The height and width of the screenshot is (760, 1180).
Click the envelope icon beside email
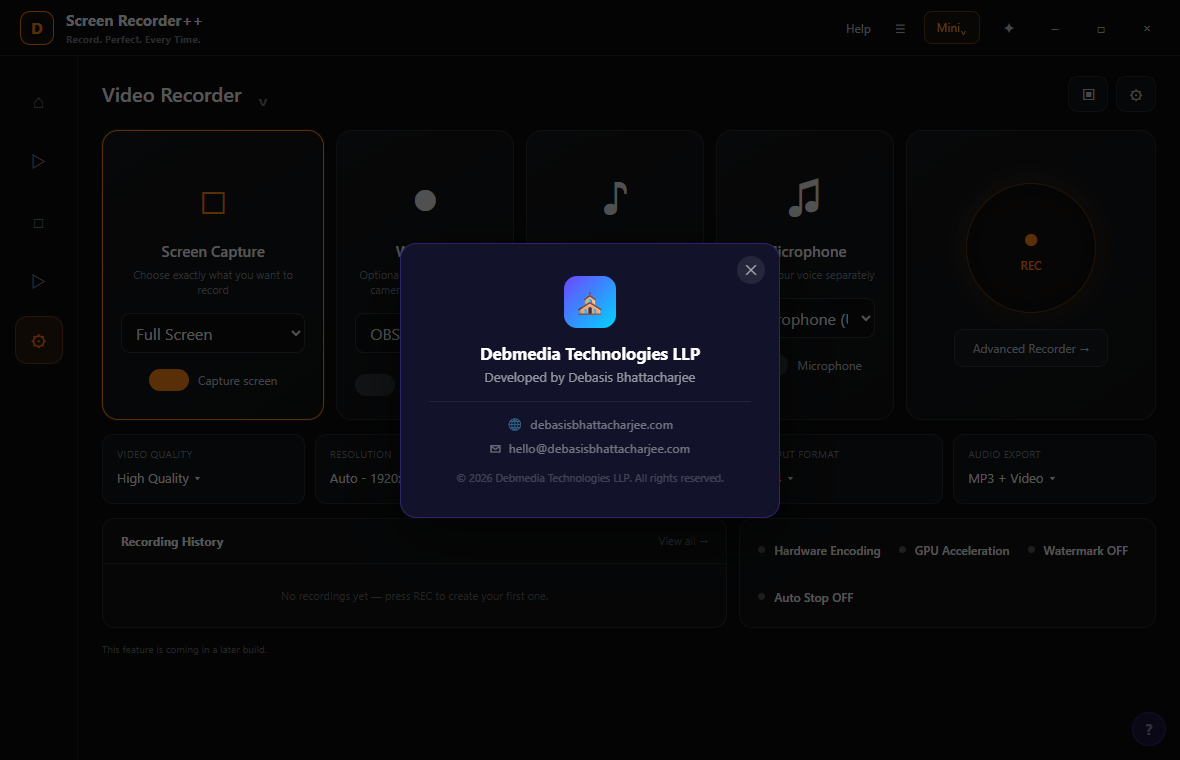pos(495,448)
